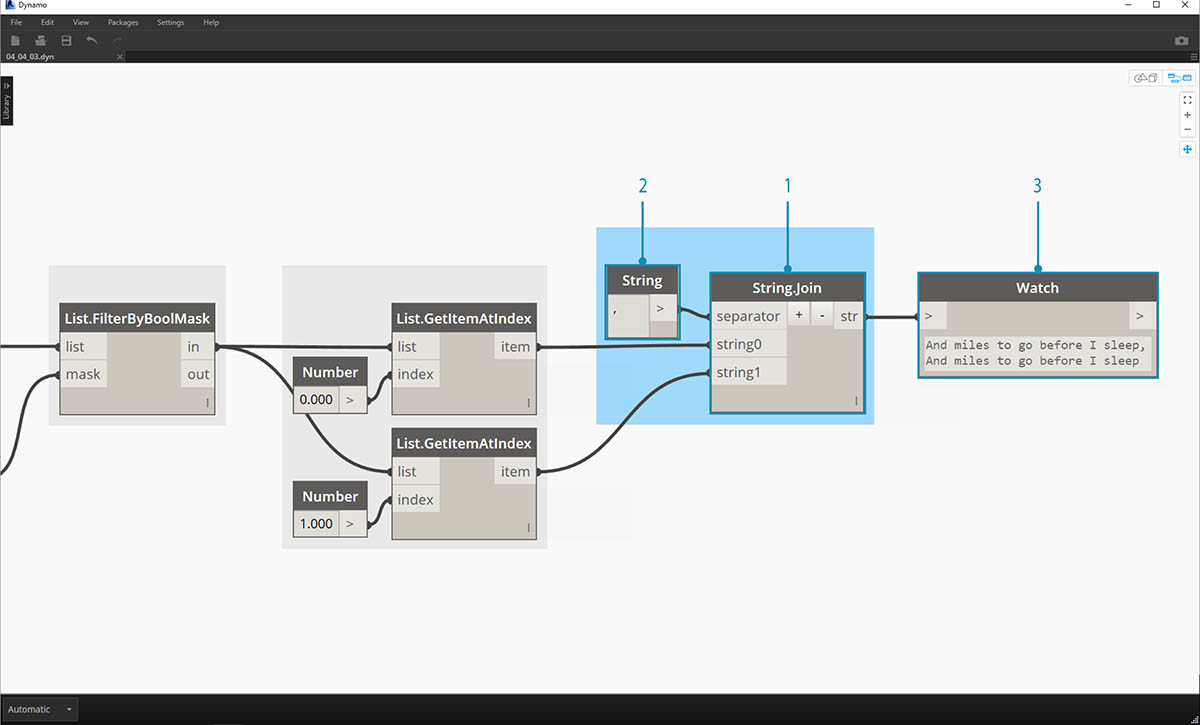Switch to graph node view
This screenshot has height=725, width=1200.
1180,78
